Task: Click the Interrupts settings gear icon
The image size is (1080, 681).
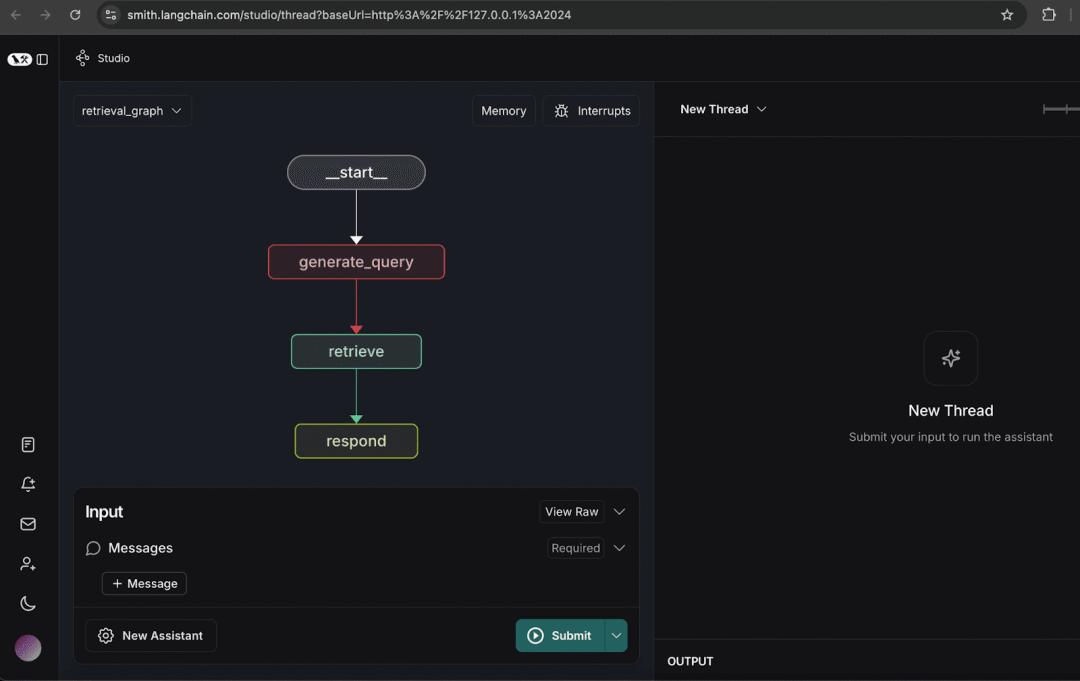Action: tap(561, 110)
